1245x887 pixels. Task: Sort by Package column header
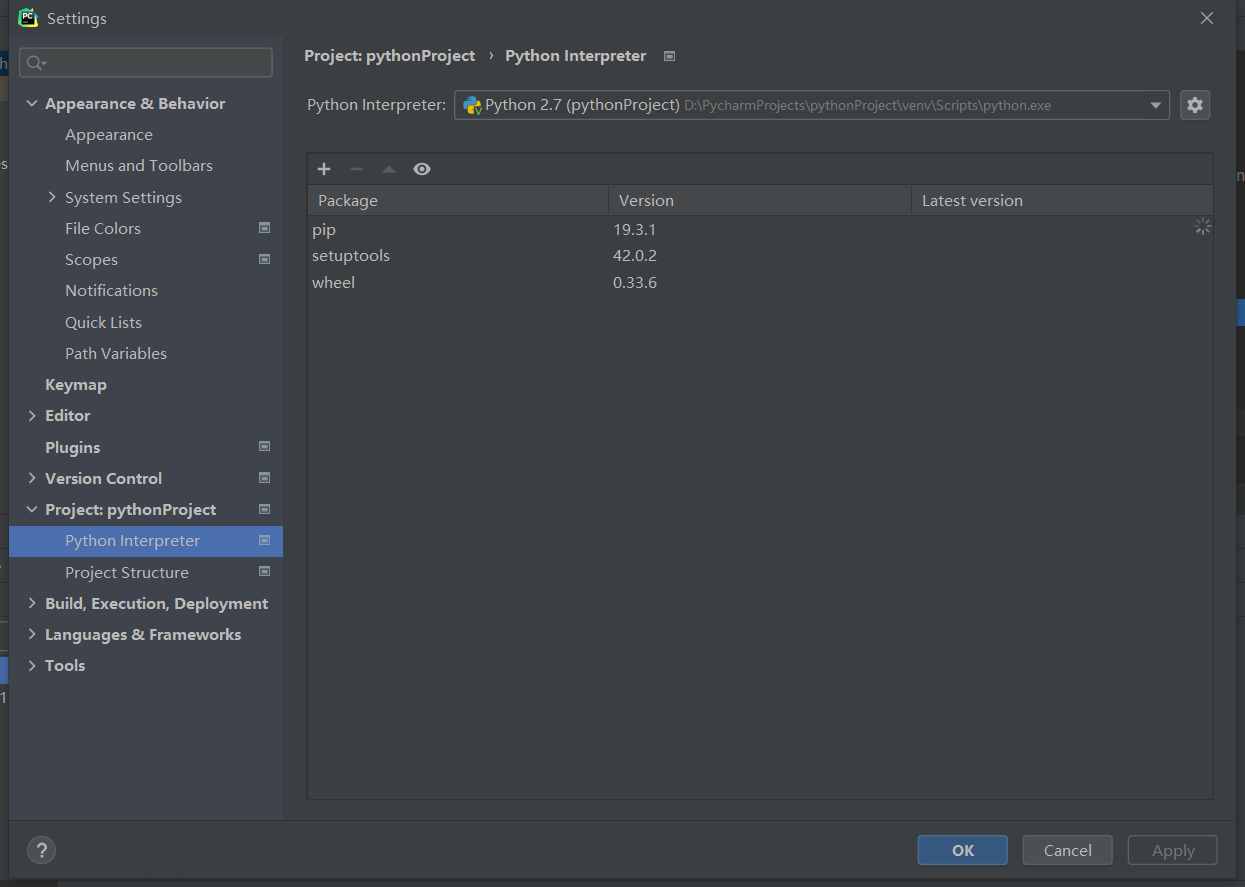tap(458, 200)
